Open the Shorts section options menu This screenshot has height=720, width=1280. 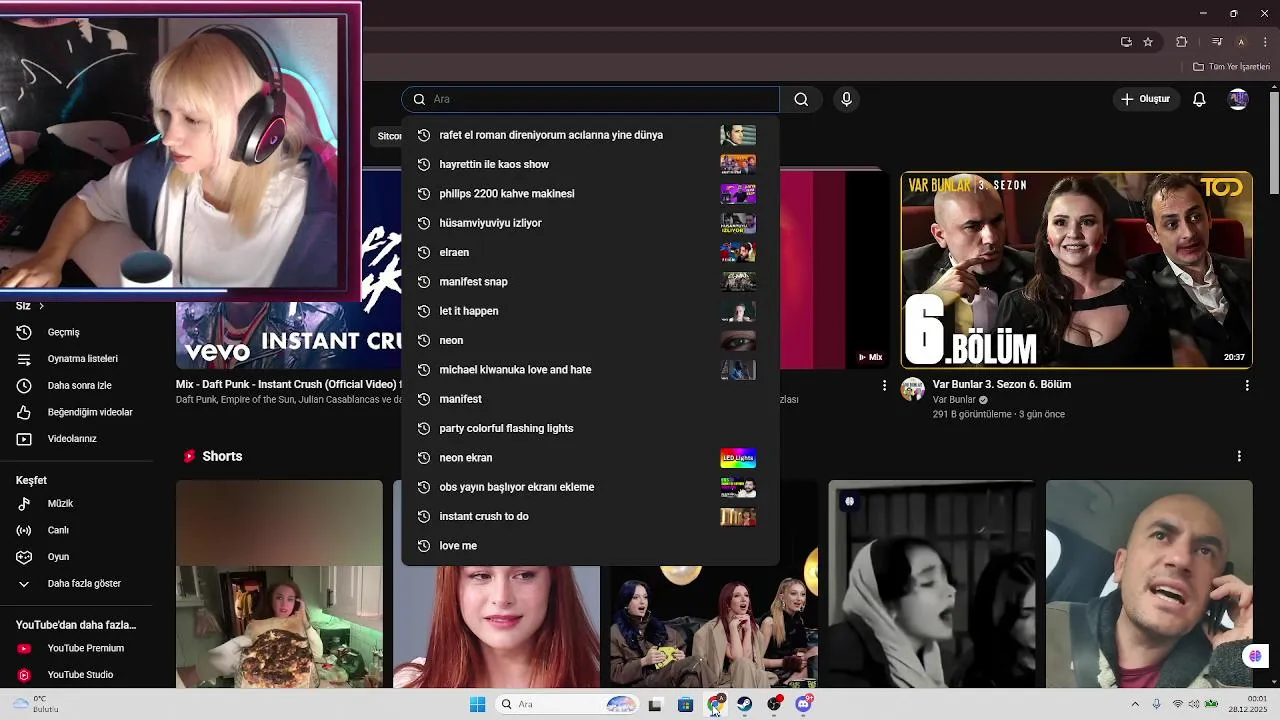point(1239,456)
